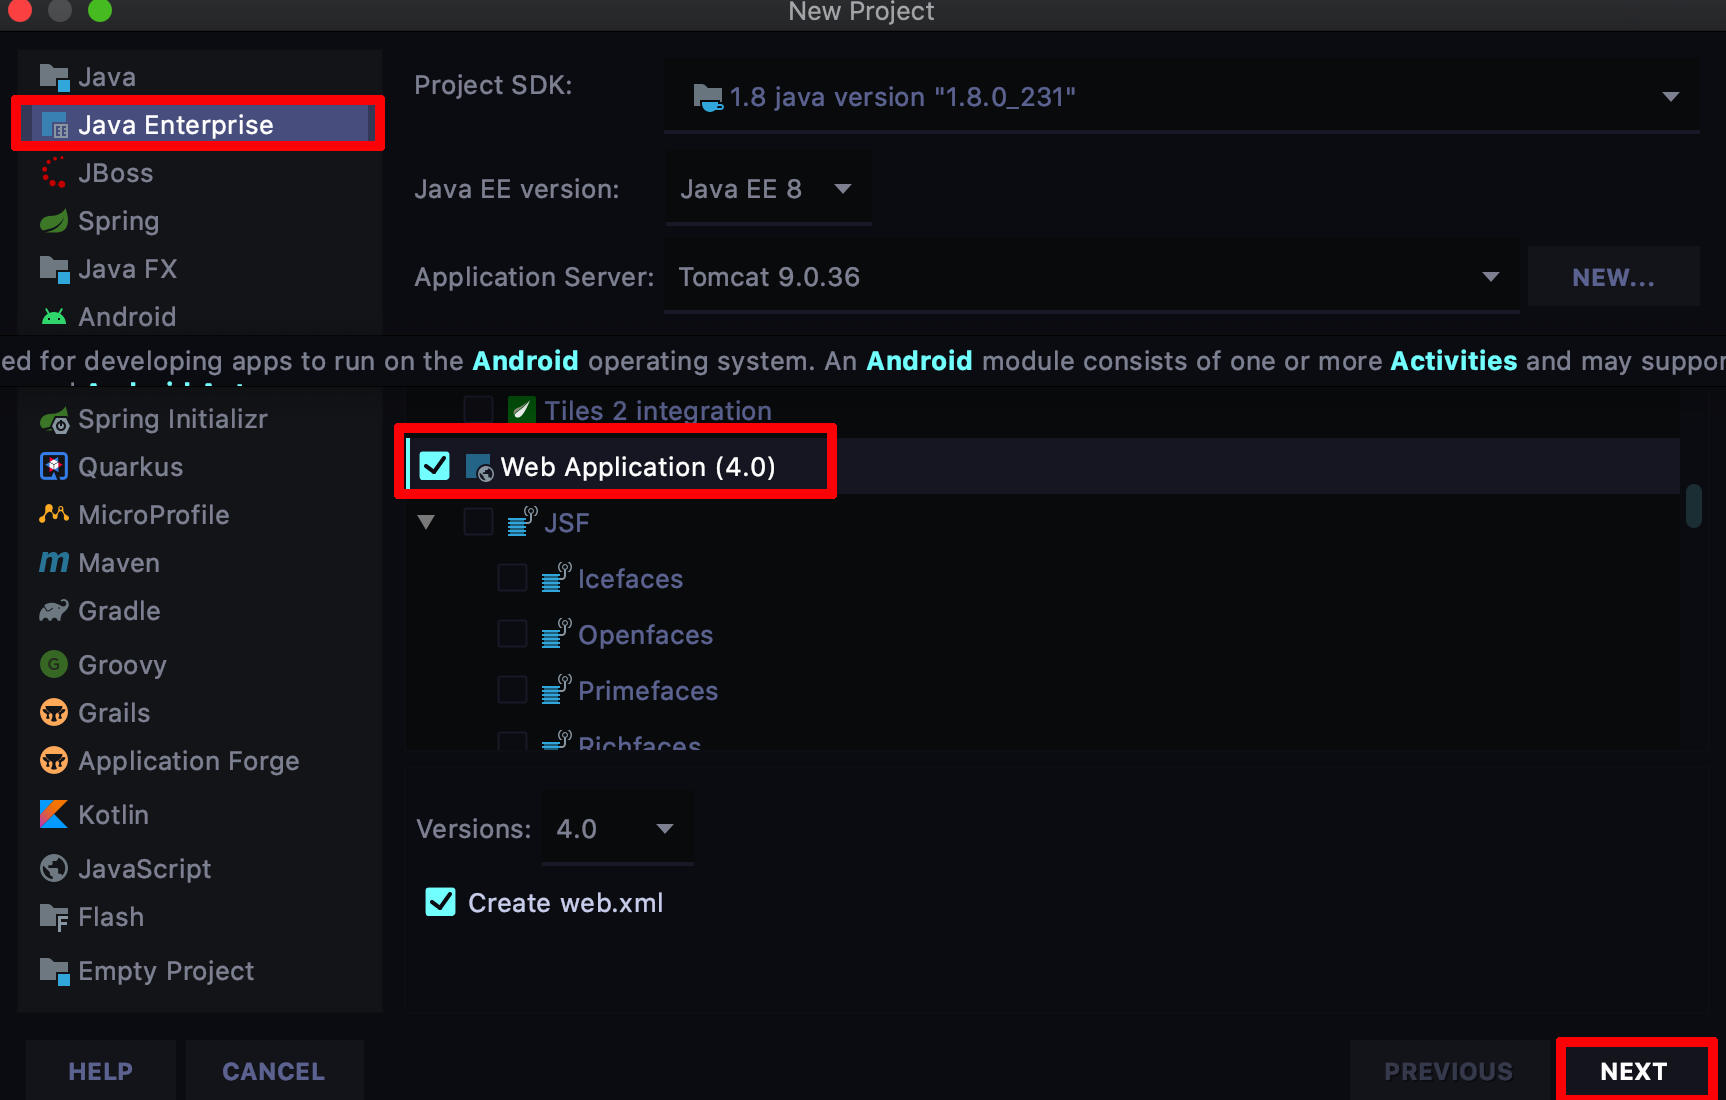This screenshot has height=1100, width=1726.
Task: Open the Versions 4.0 dropdown
Action: (616, 828)
